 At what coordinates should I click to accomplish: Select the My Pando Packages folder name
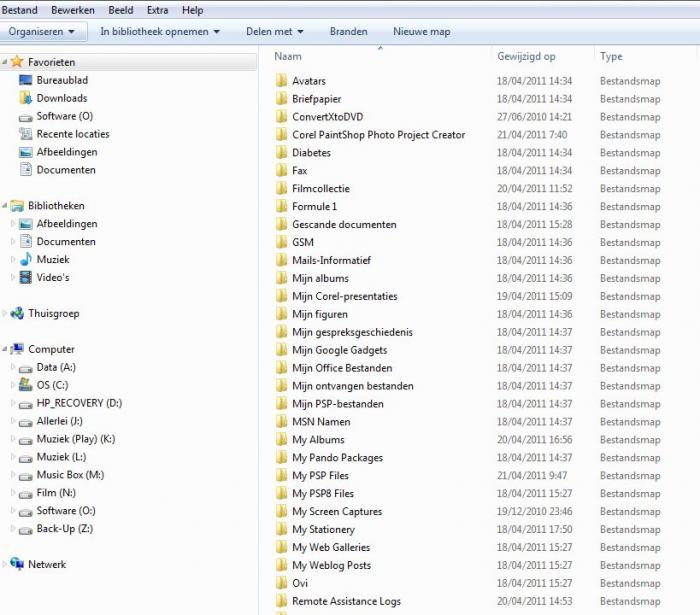pos(338,457)
